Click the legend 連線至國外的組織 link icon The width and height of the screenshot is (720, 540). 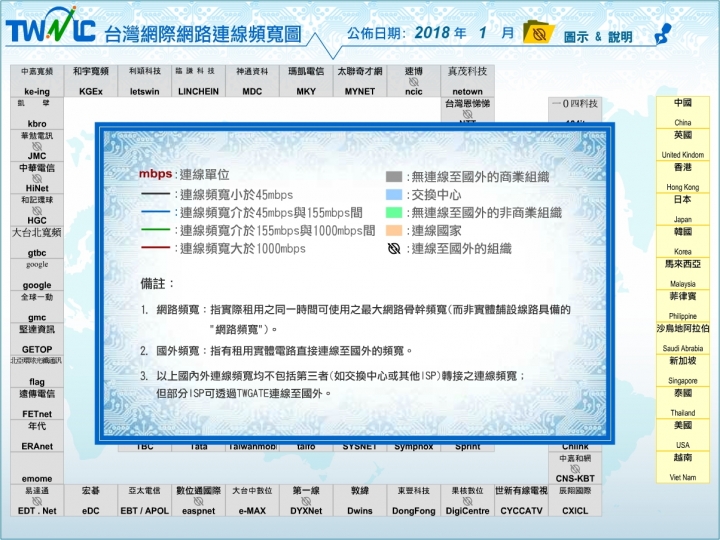(394, 248)
